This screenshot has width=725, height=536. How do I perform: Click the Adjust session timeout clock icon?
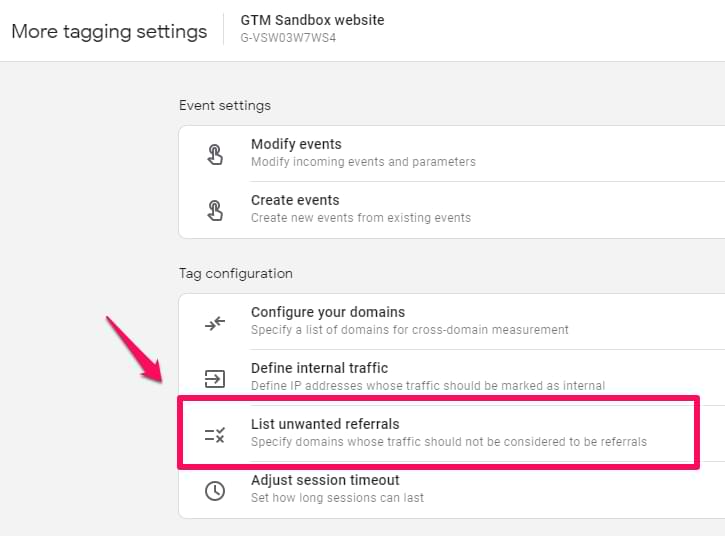pyautogui.click(x=215, y=490)
